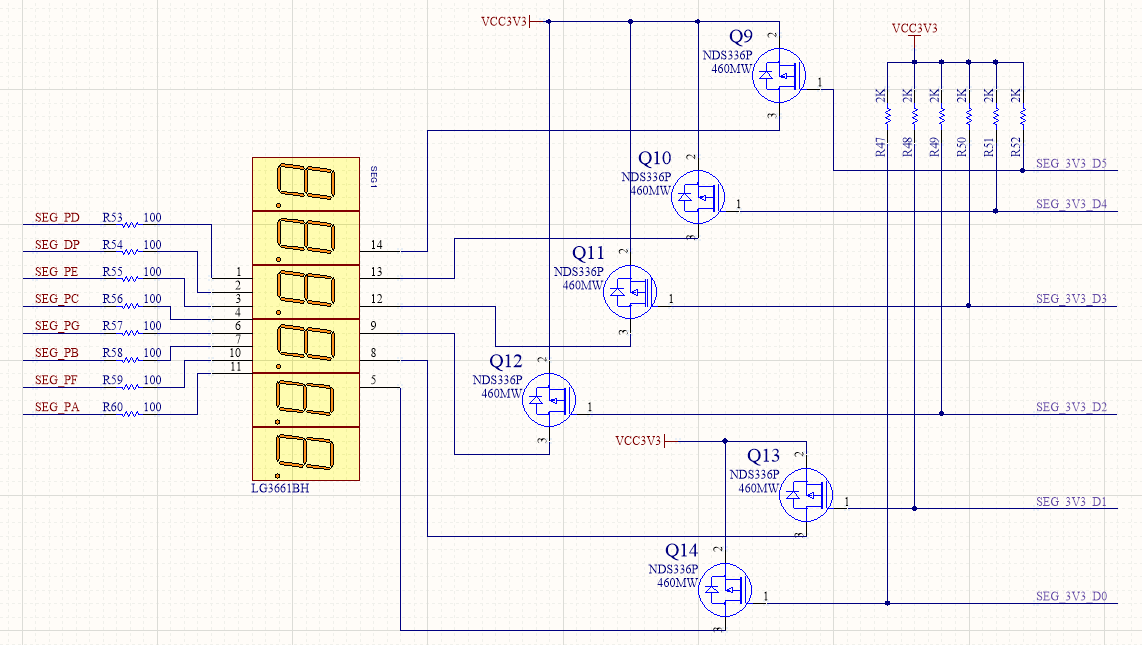The height and width of the screenshot is (645, 1142).
Task: Click the SEG_3V3_D2 net label
Action: pos(1071,407)
